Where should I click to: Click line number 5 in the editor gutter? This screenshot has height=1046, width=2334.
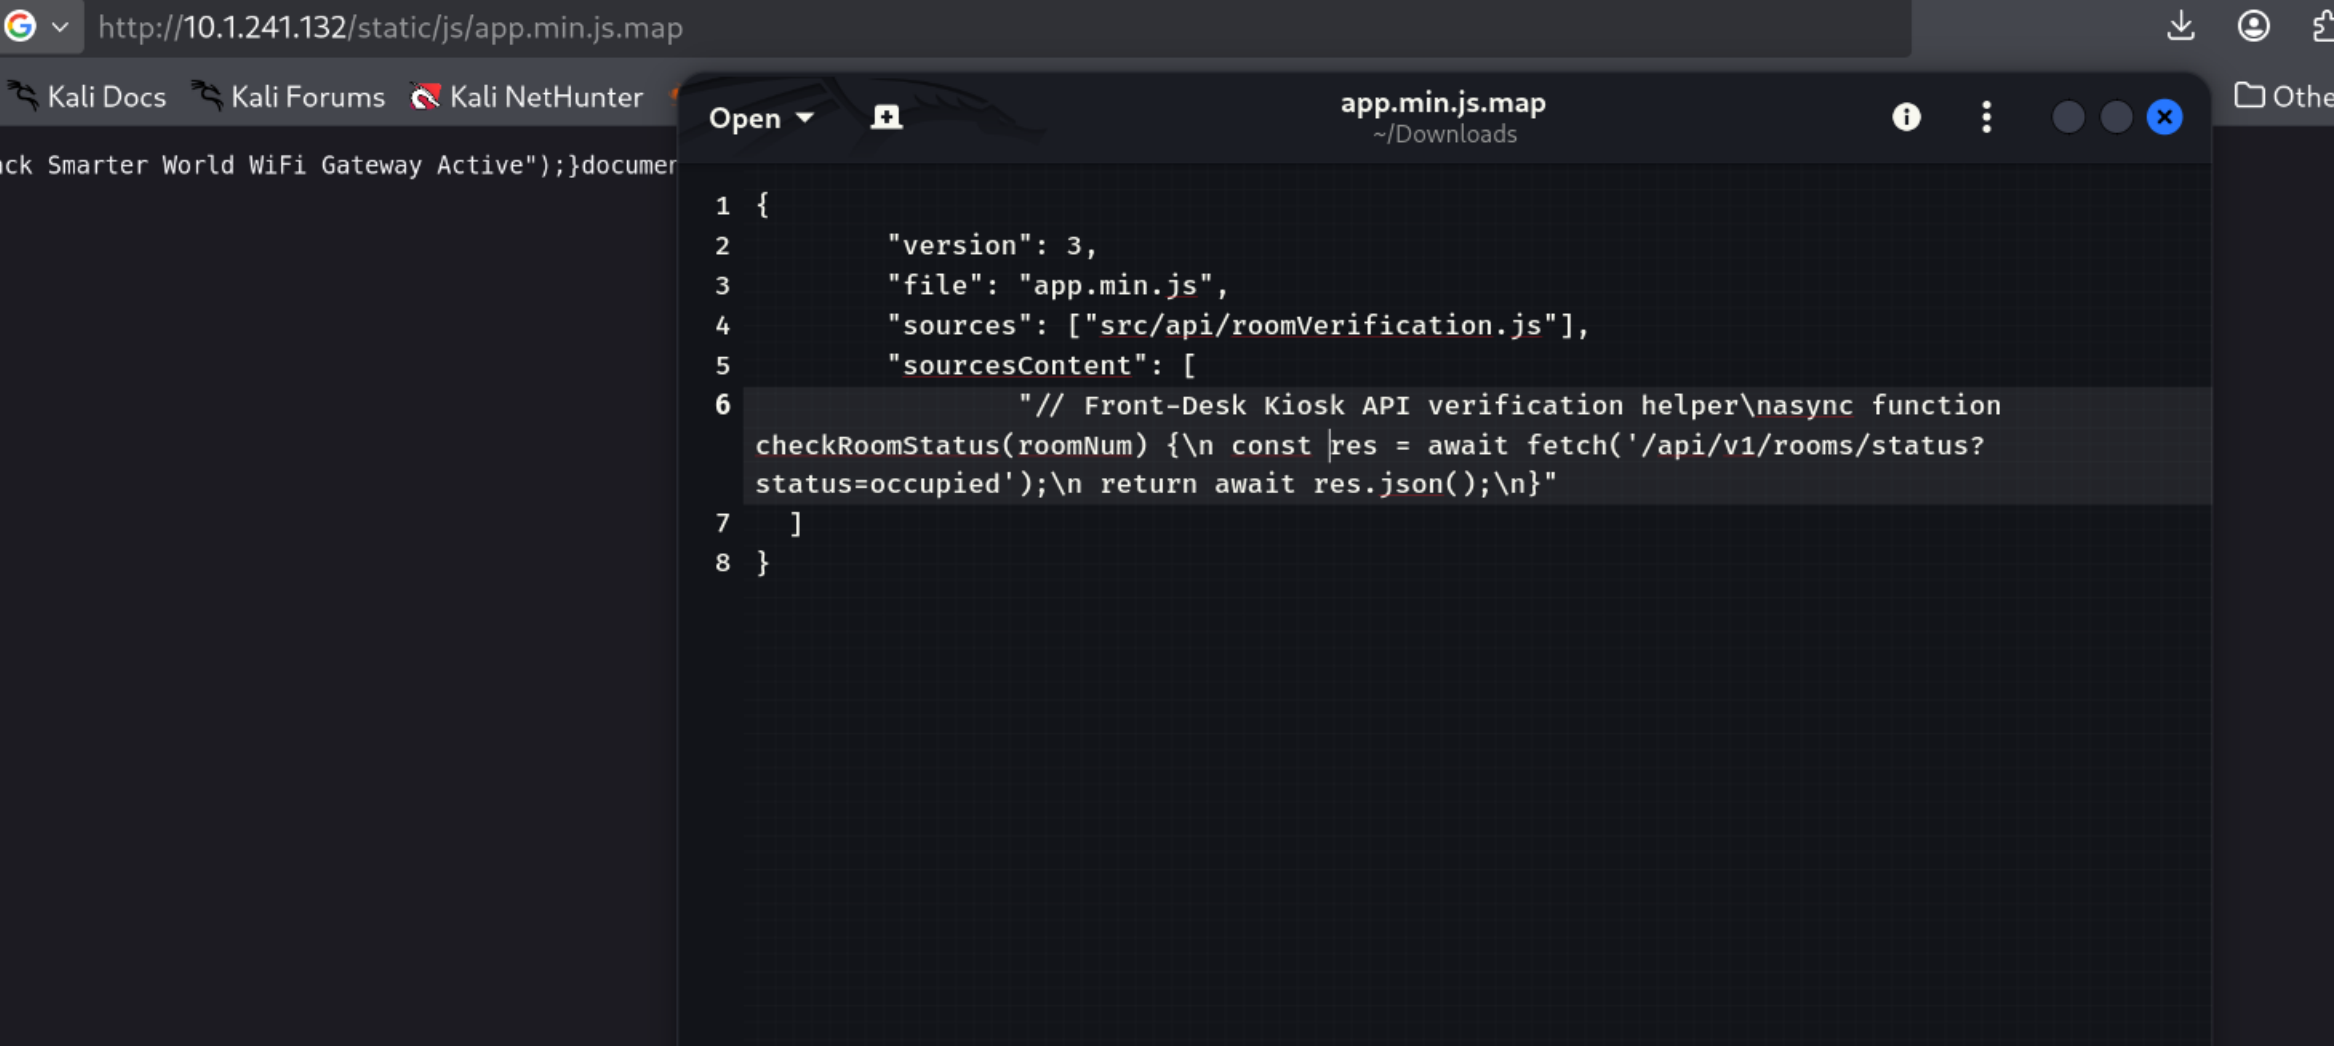click(722, 366)
